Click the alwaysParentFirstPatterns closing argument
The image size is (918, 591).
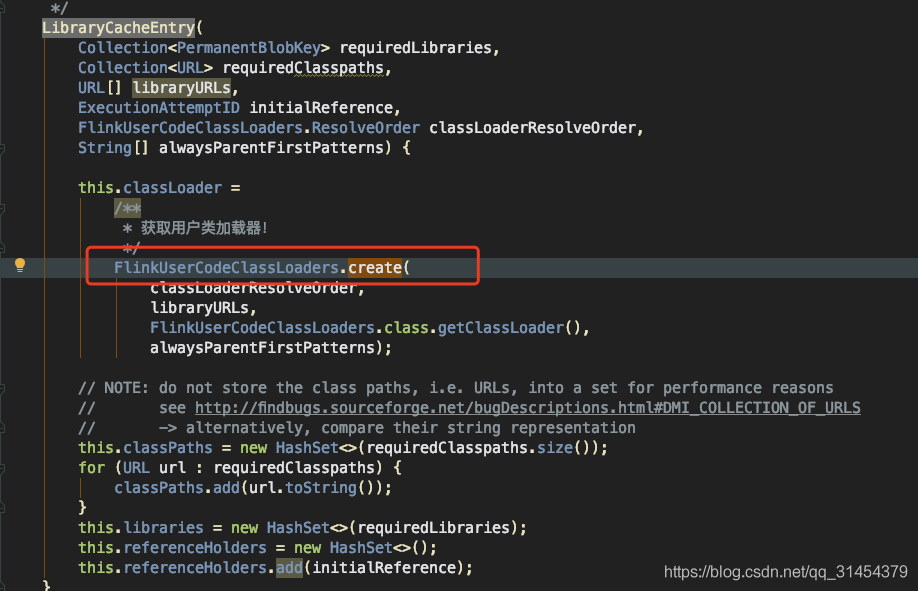pos(262,348)
